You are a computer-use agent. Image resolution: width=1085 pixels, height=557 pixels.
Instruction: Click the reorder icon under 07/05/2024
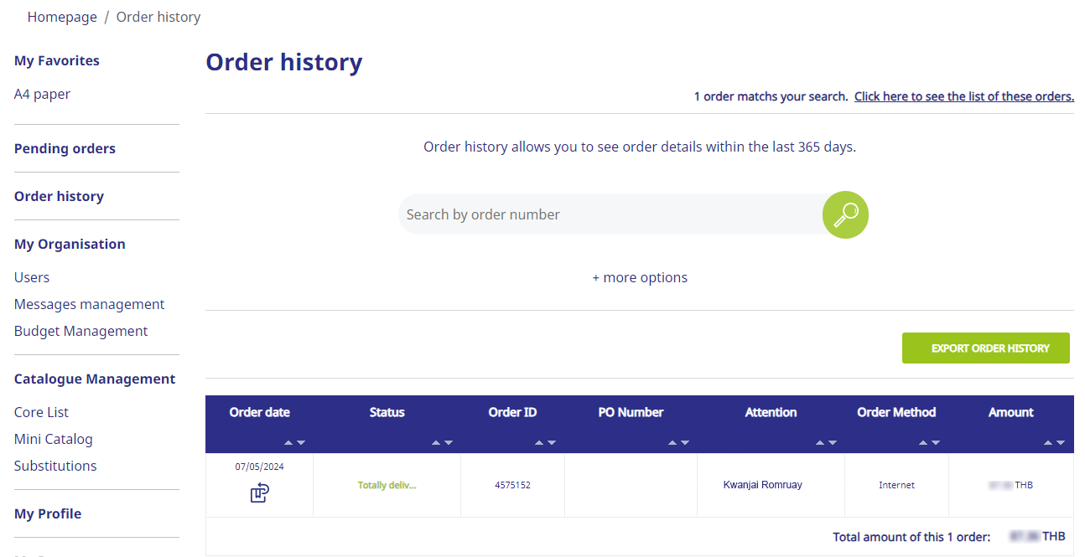point(259,493)
